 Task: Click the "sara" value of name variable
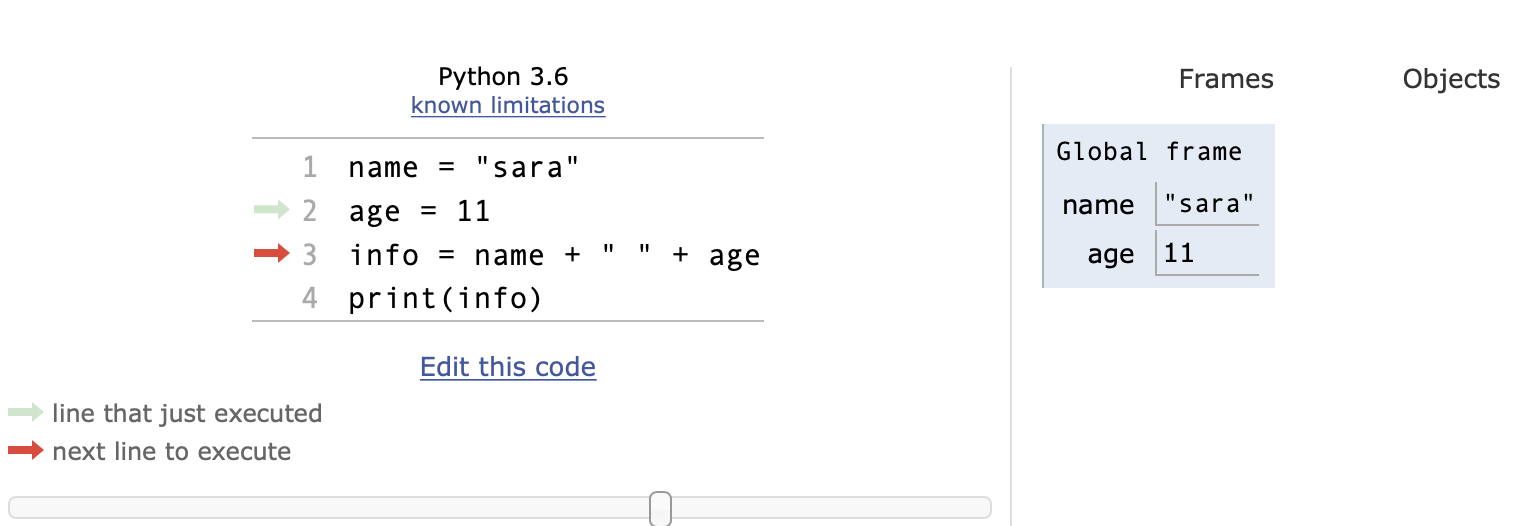coord(1208,204)
